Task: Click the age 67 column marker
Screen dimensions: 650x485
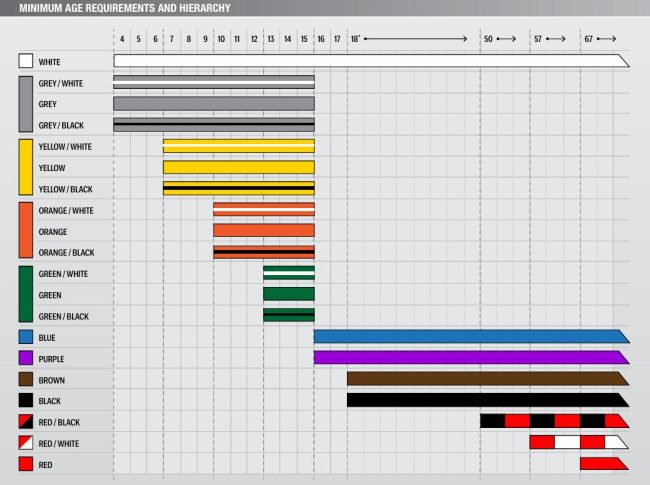Action: point(589,38)
